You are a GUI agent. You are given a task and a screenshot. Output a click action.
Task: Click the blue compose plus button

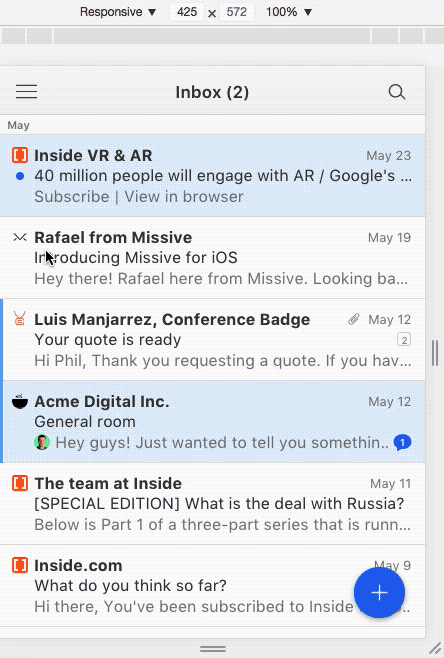click(x=379, y=593)
